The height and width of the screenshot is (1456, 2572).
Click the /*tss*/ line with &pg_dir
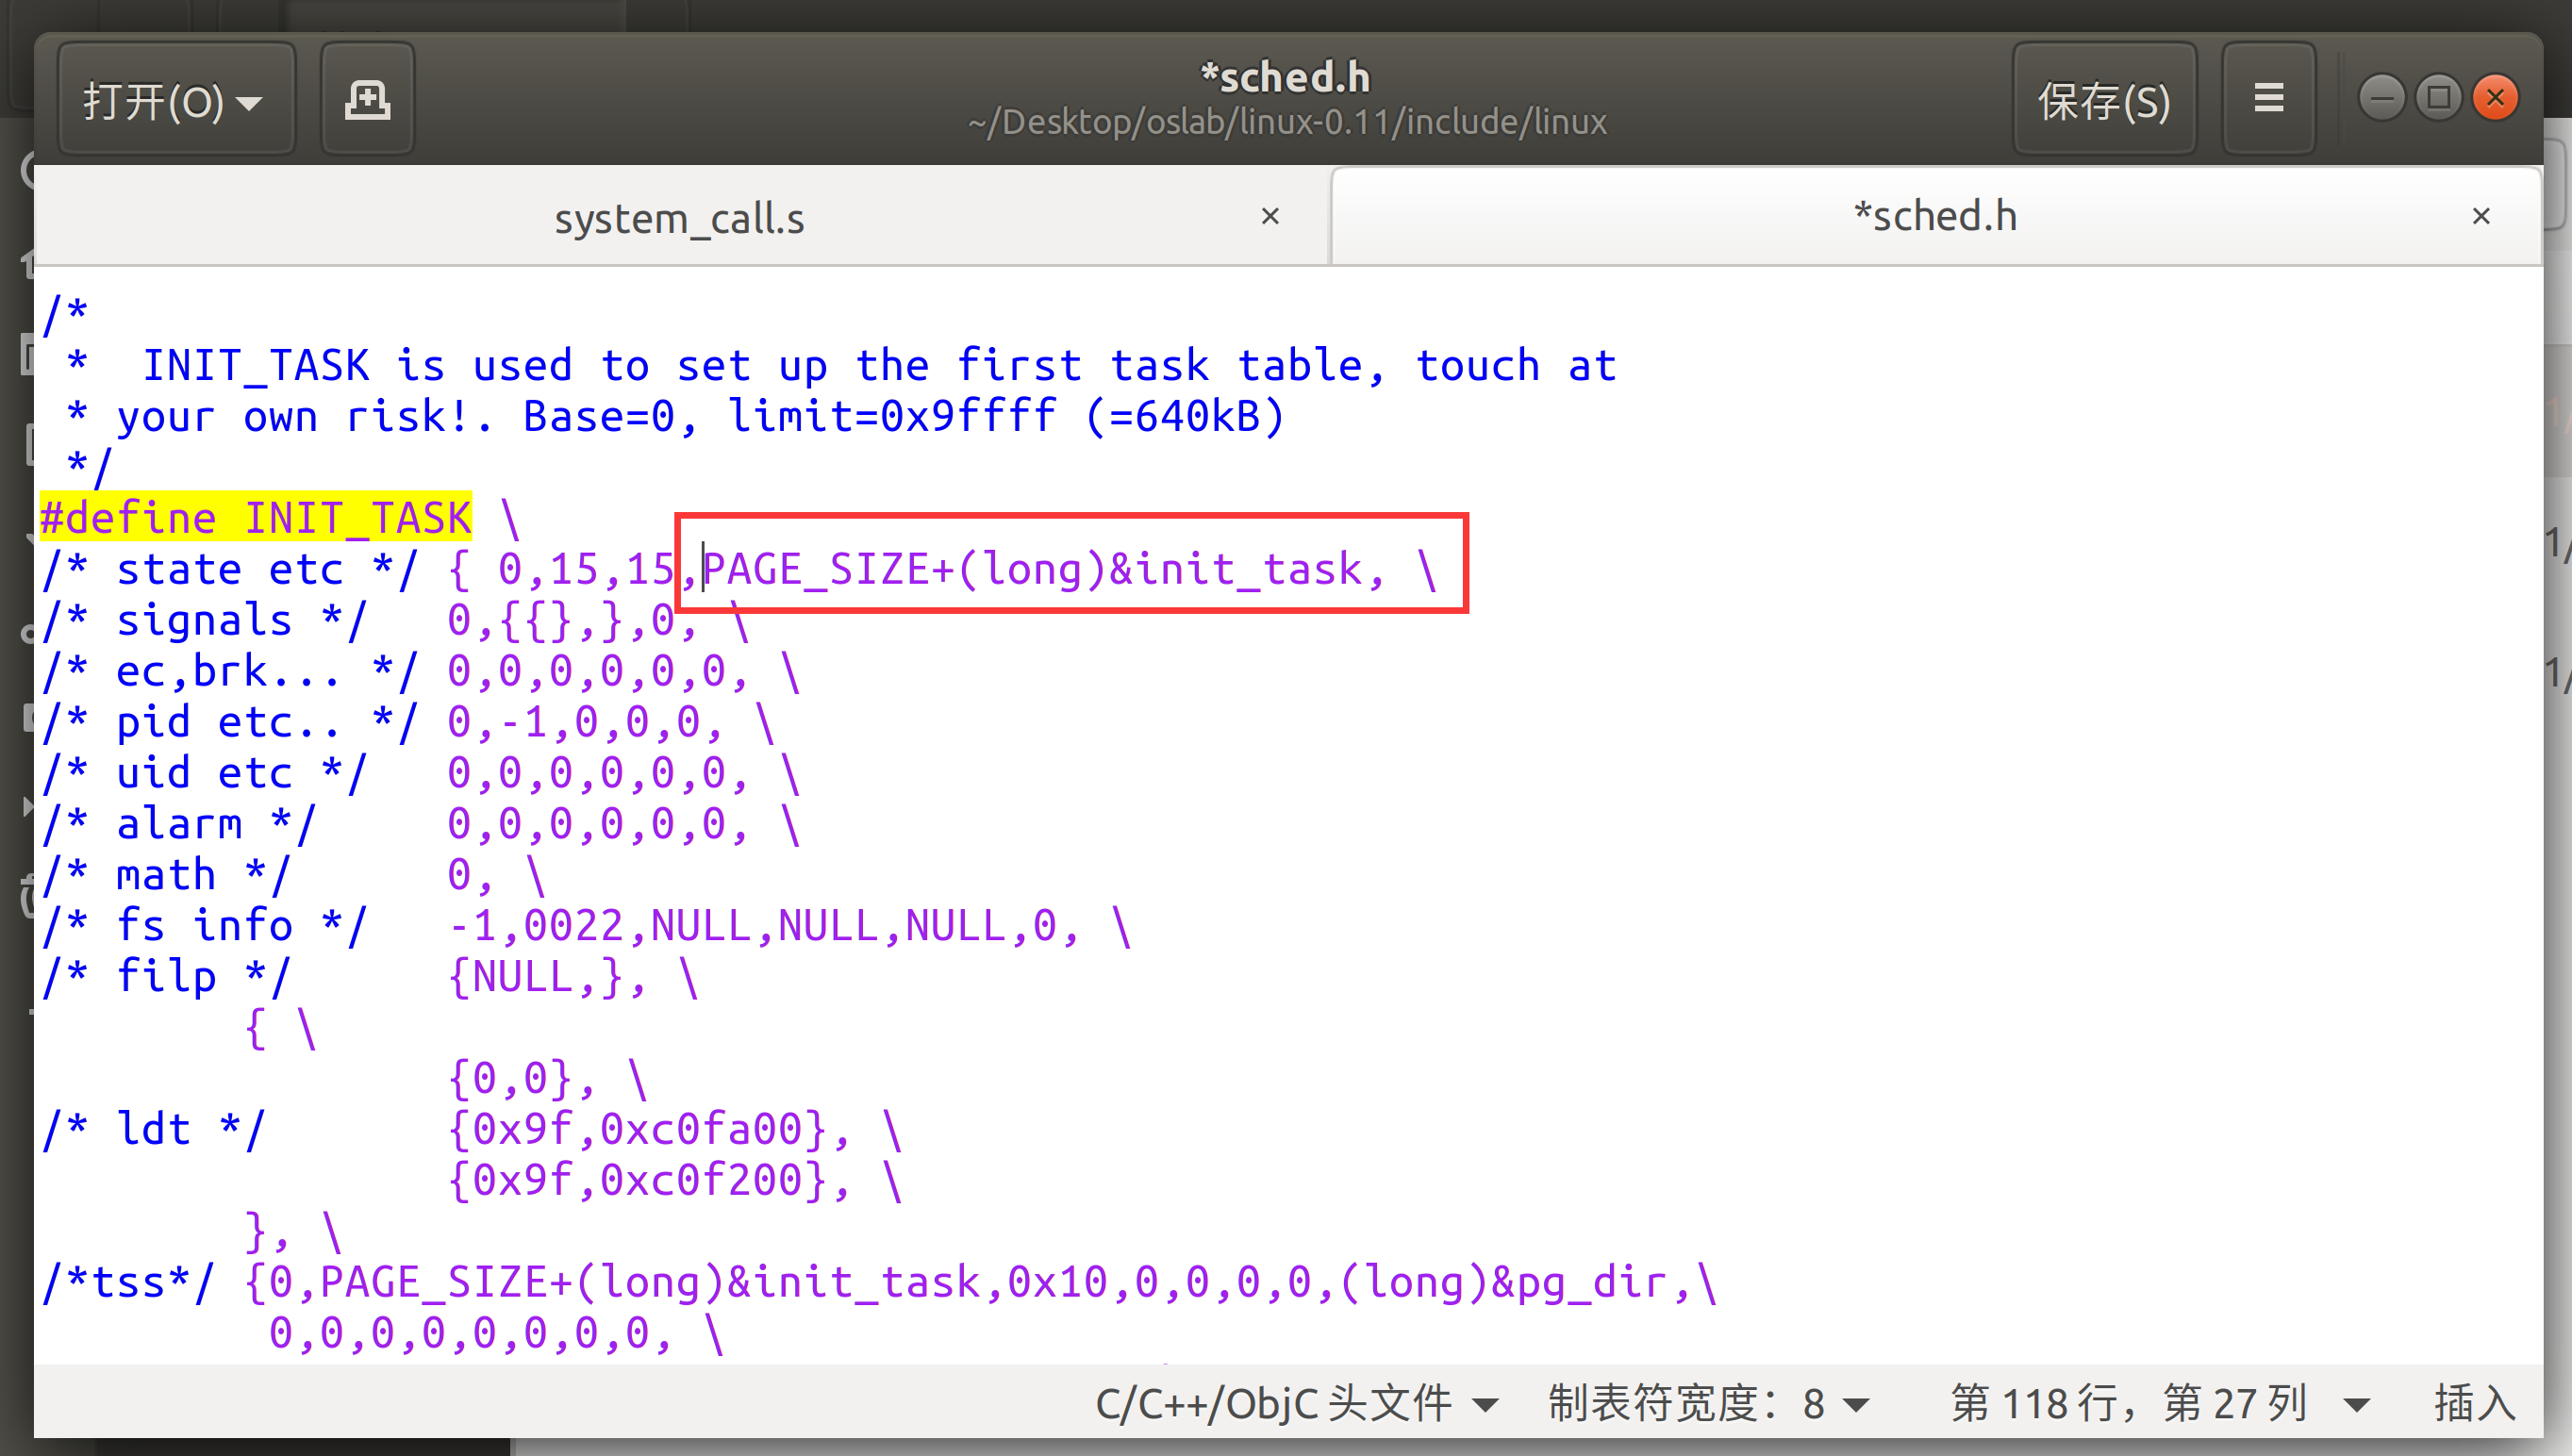(x=880, y=1283)
